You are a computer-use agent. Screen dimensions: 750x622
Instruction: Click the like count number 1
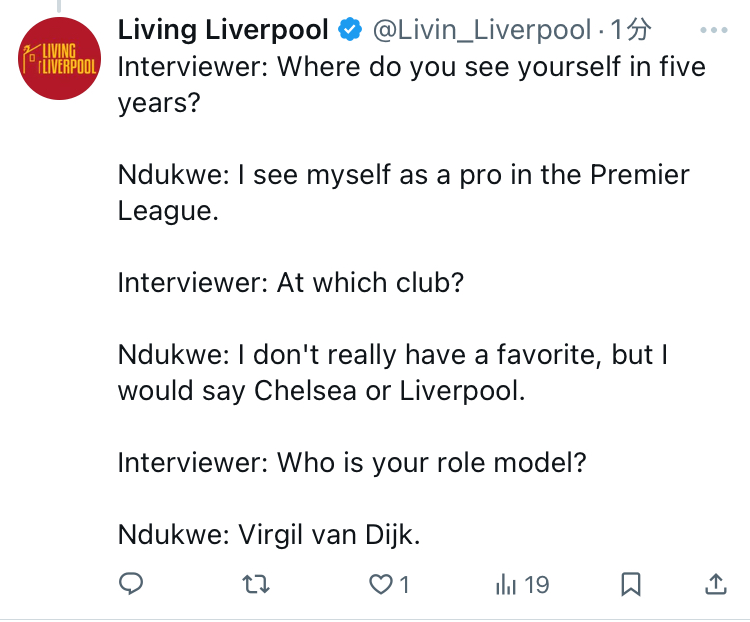[x=404, y=584]
